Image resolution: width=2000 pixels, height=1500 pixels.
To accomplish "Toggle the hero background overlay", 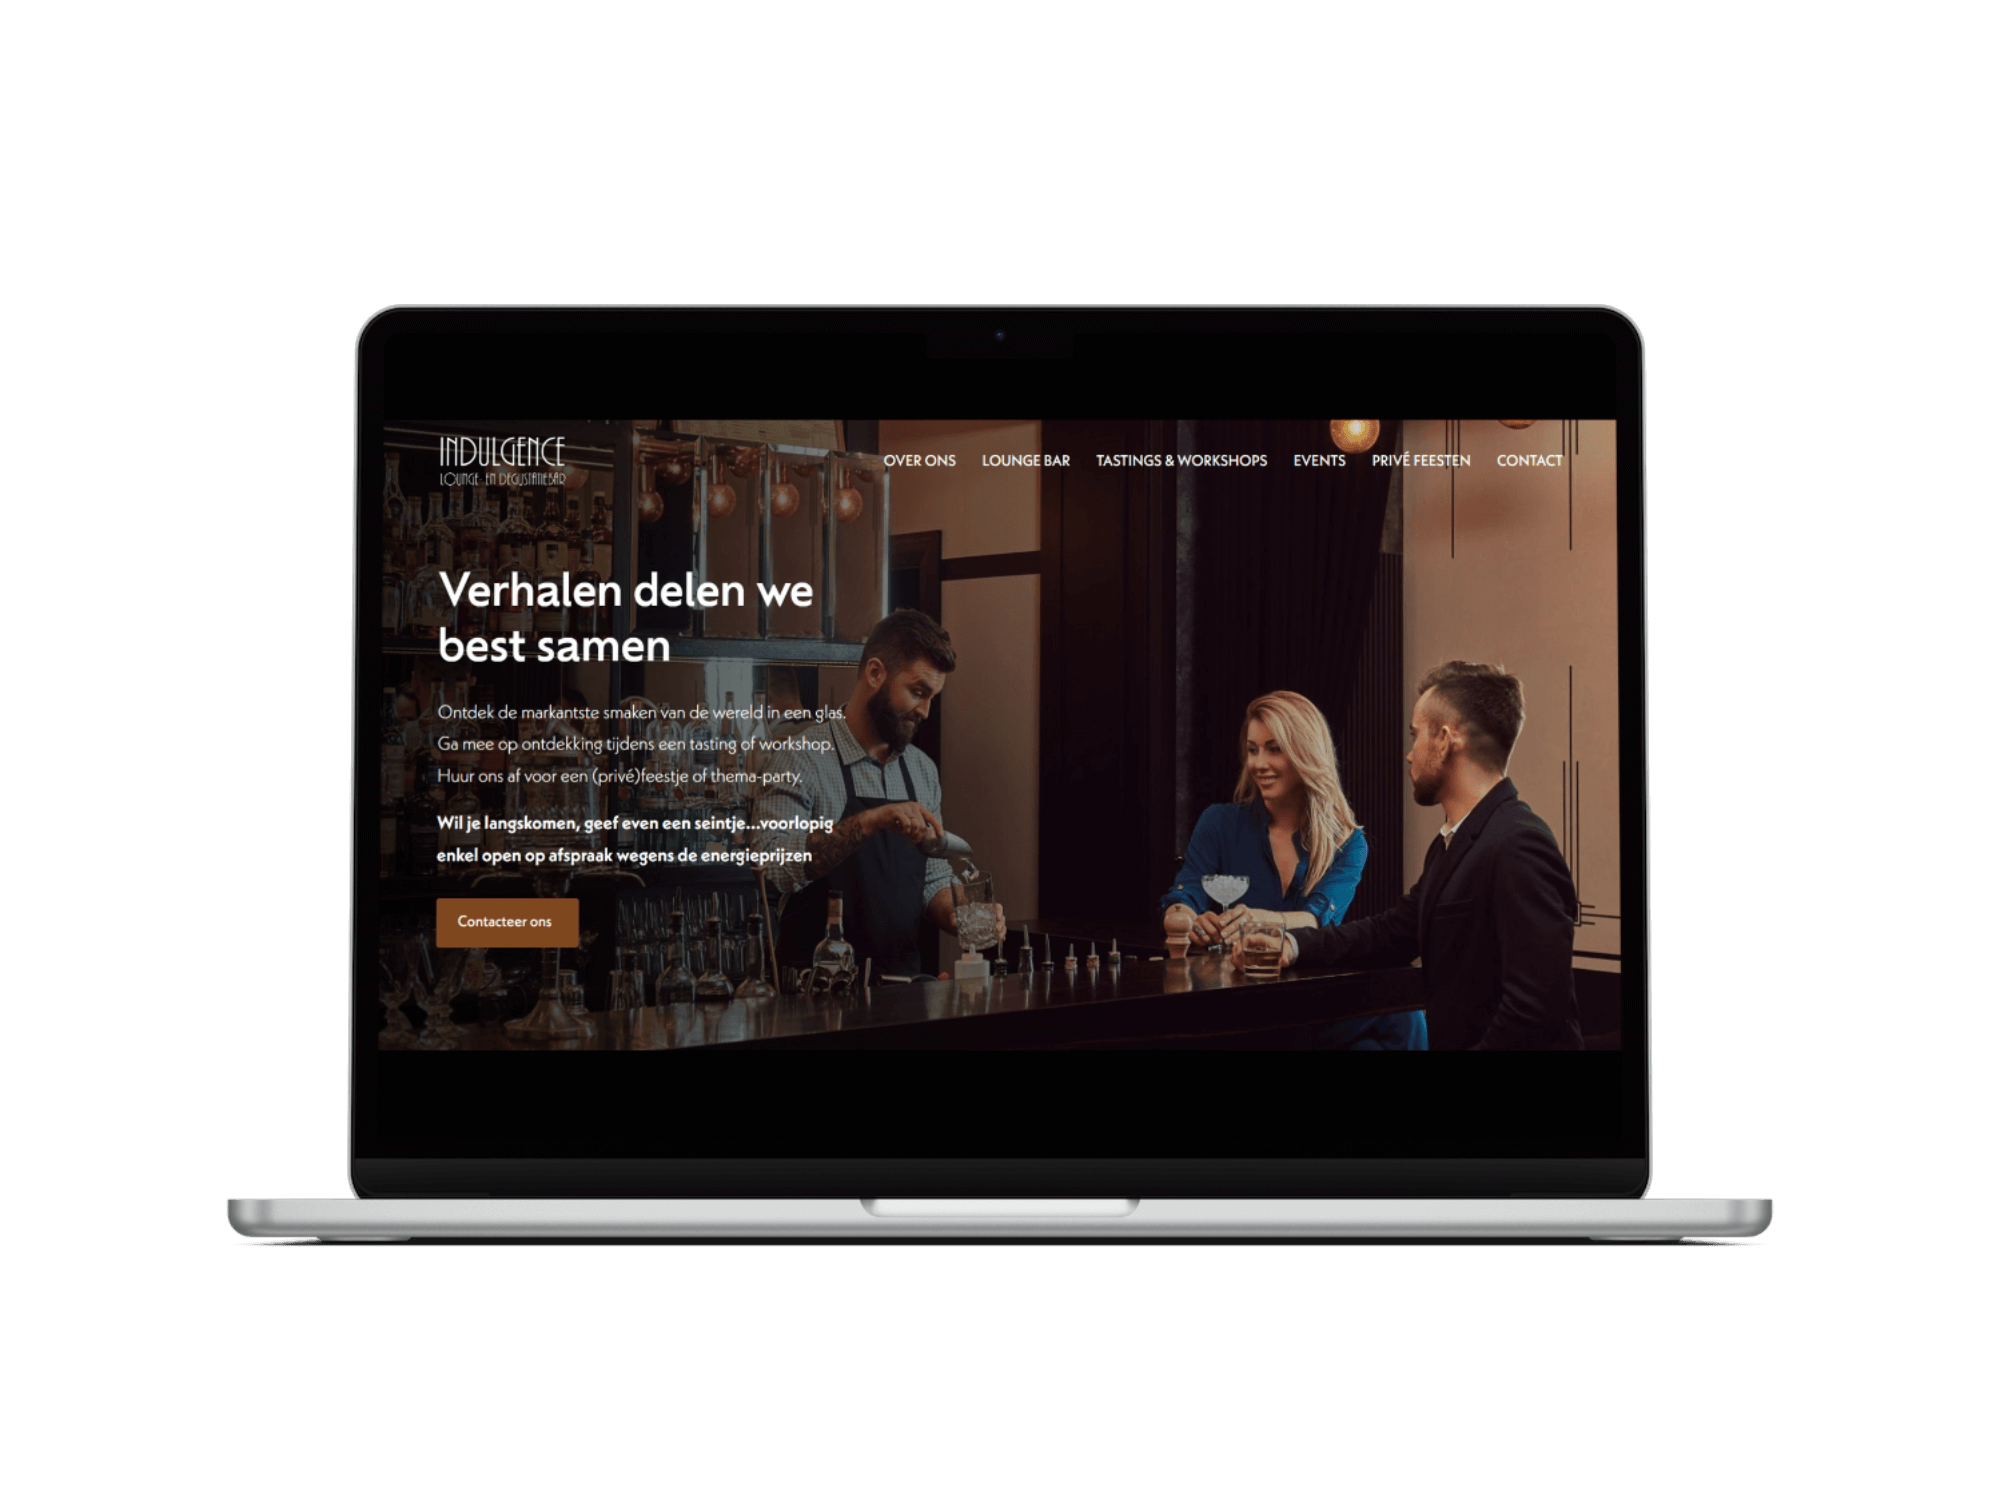I will click(x=1000, y=725).
